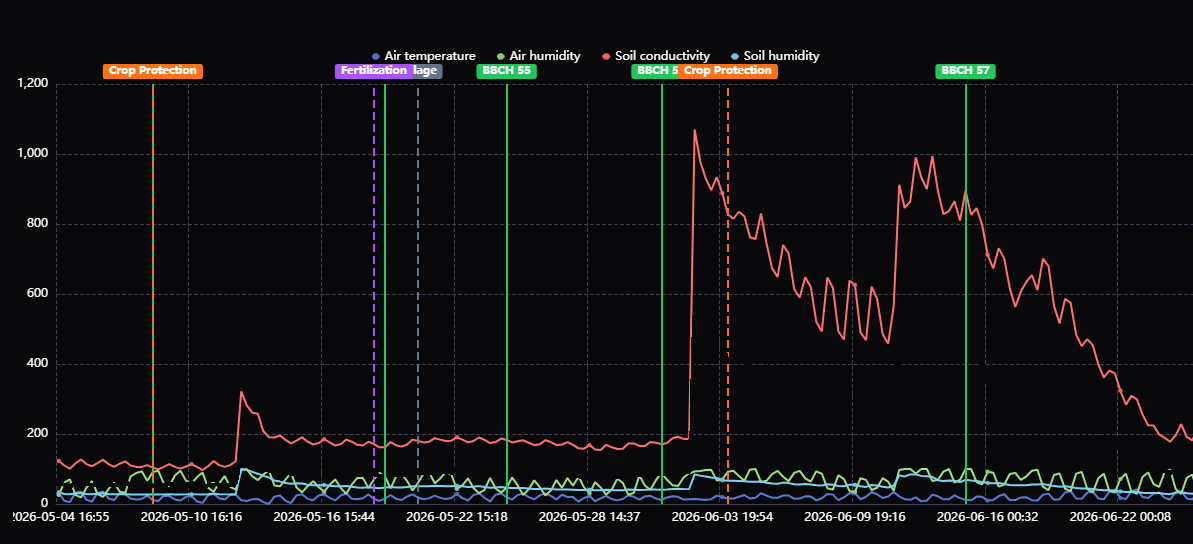Toggle the Soil humidity legend entry
This screenshot has height=544, width=1193.
775,56
